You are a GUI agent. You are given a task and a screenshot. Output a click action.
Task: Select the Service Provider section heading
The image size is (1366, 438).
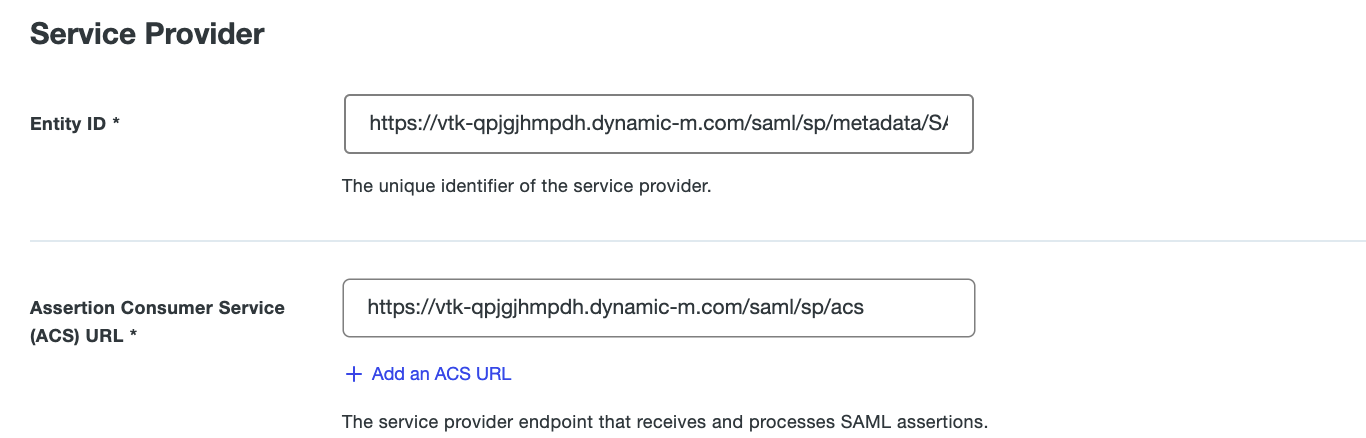(x=147, y=34)
